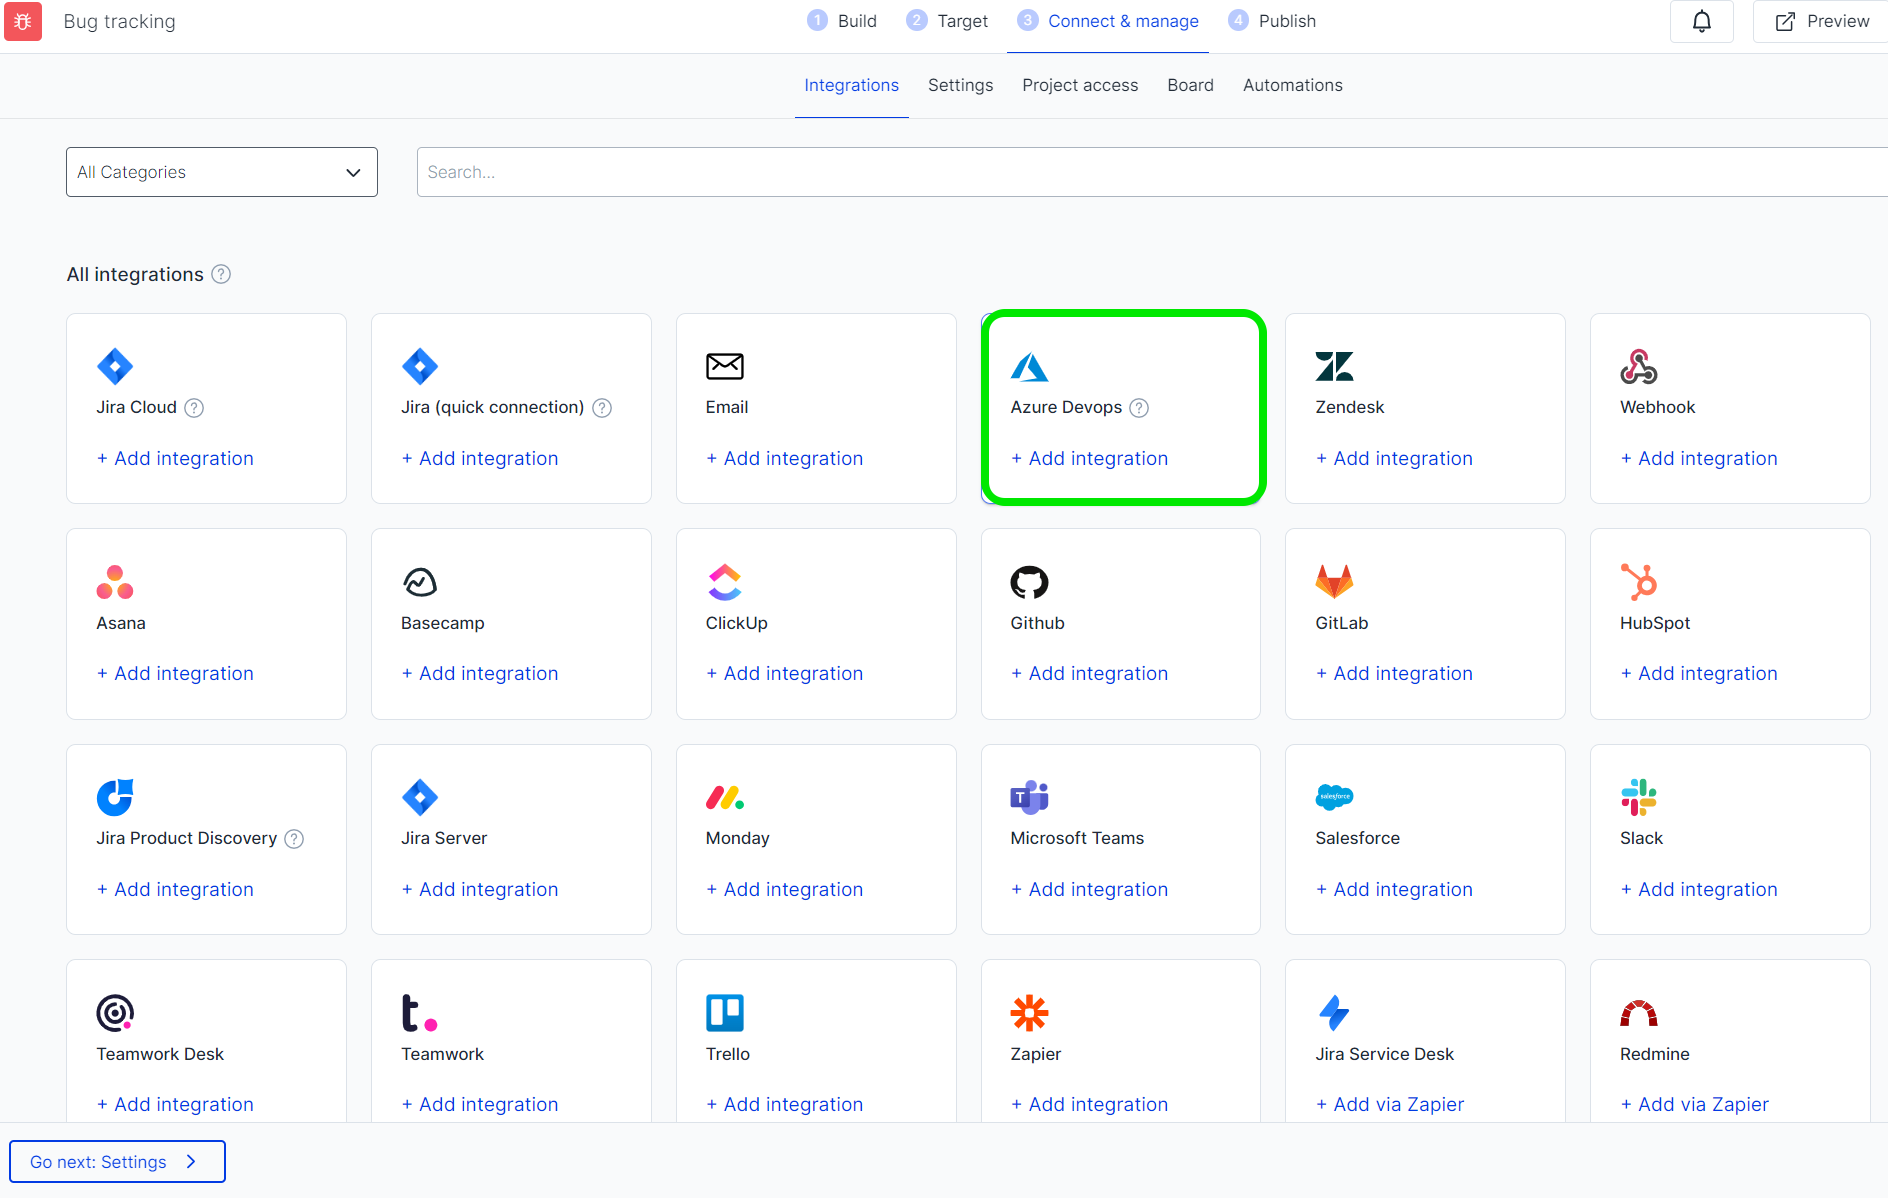The image size is (1888, 1198).
Task: Switch to the Settings tab
Action: point(960,85)
